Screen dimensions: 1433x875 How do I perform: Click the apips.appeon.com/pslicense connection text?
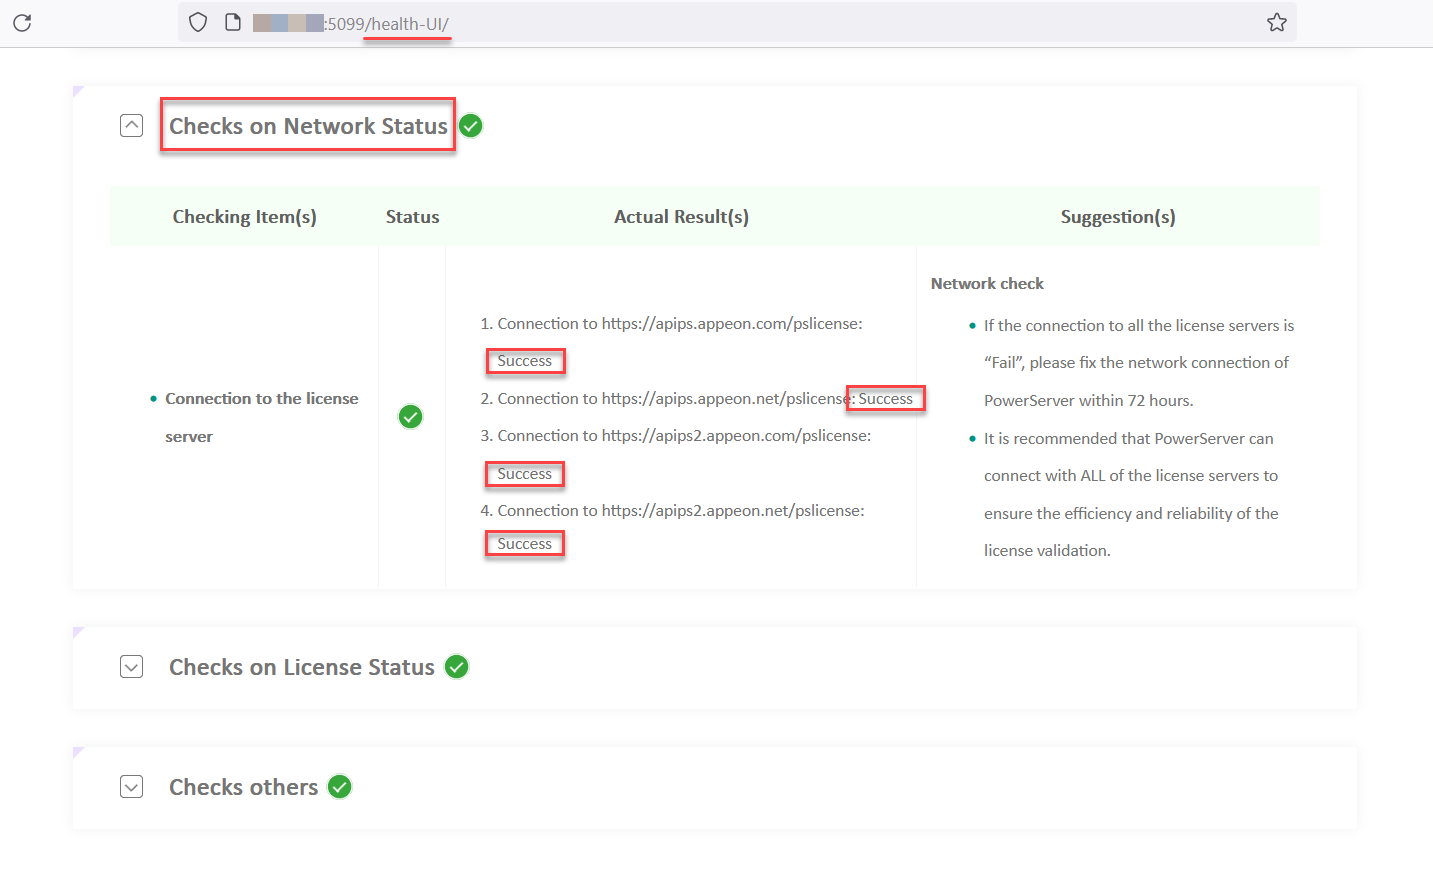(x=679, y=324)
